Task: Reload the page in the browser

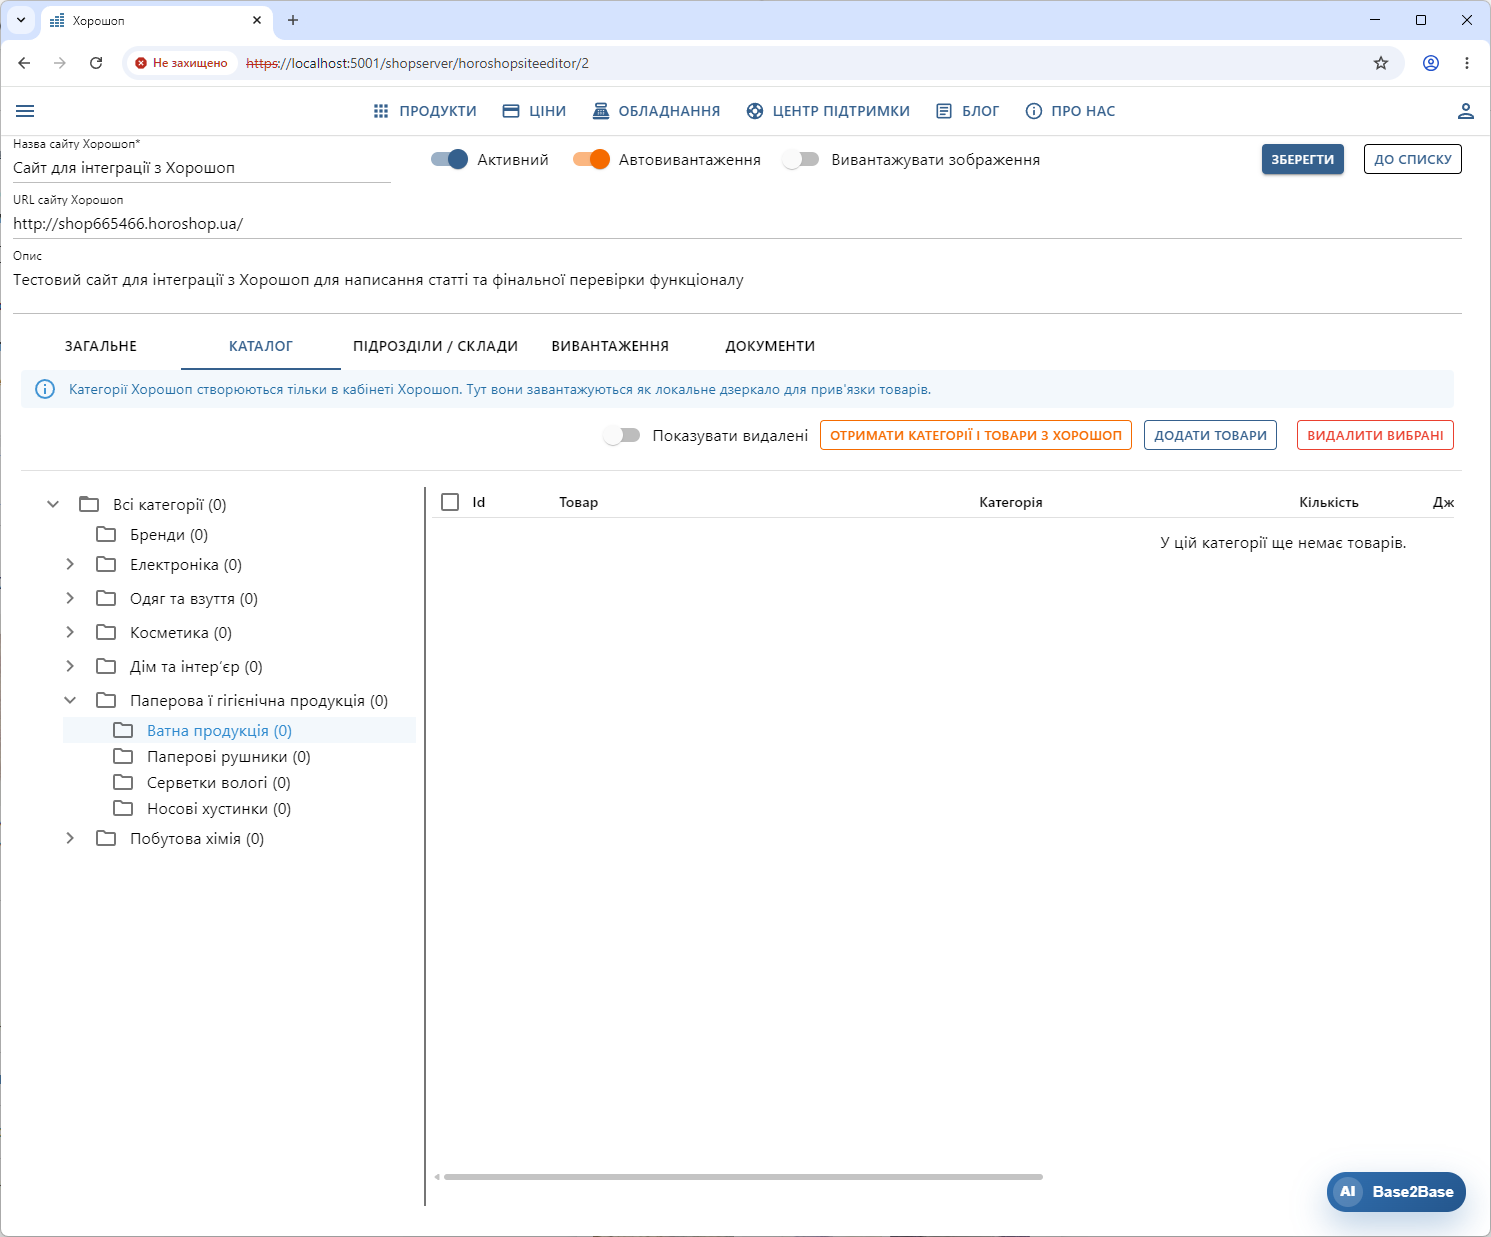Action: (x=96, y=63)
